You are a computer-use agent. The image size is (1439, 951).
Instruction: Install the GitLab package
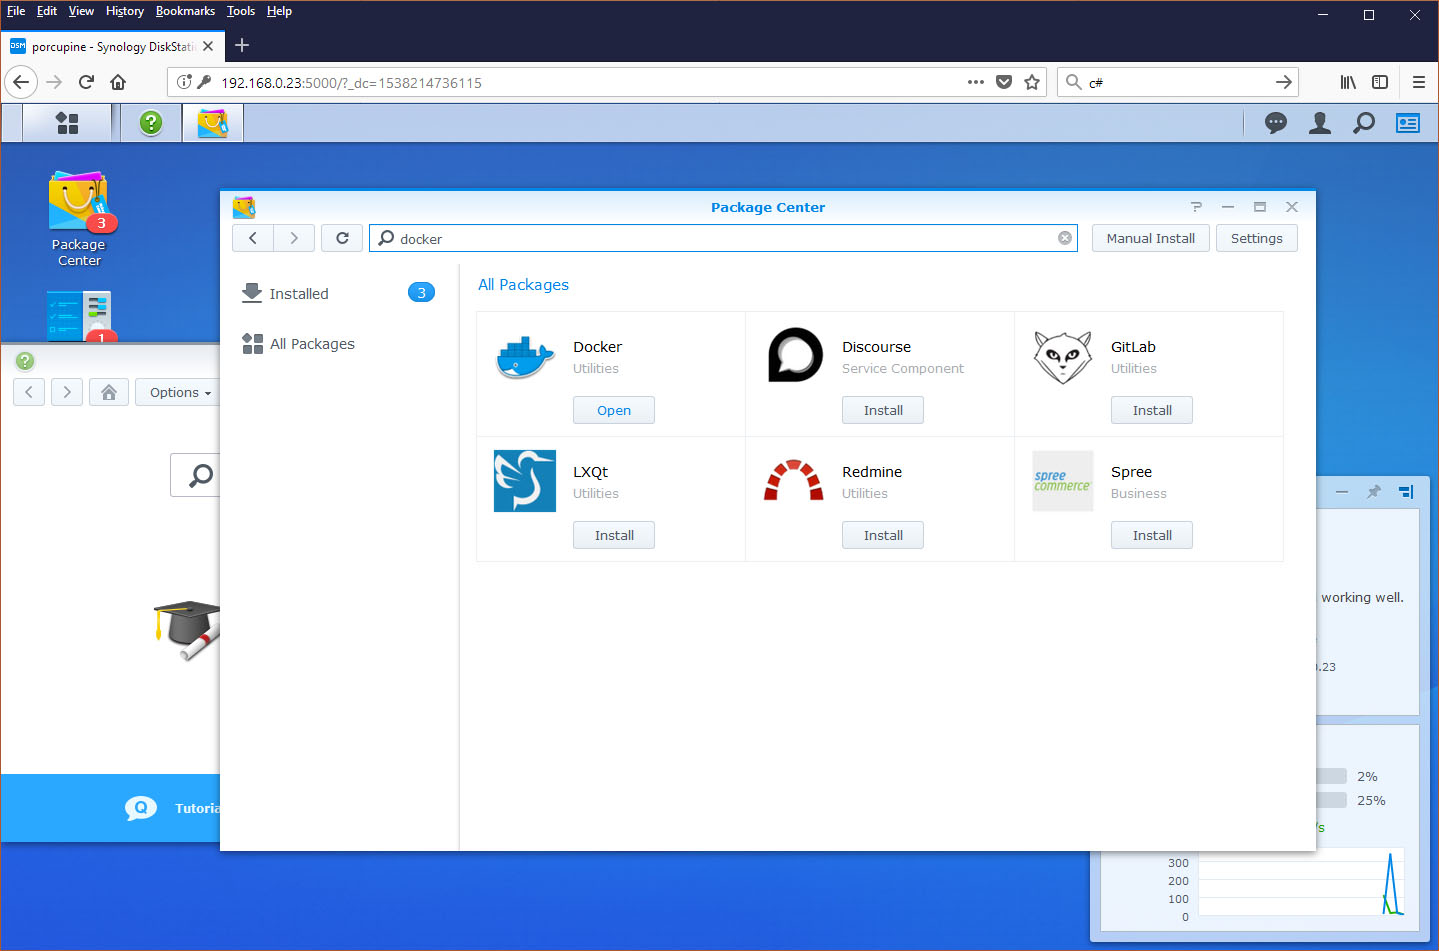[1152, 410]
